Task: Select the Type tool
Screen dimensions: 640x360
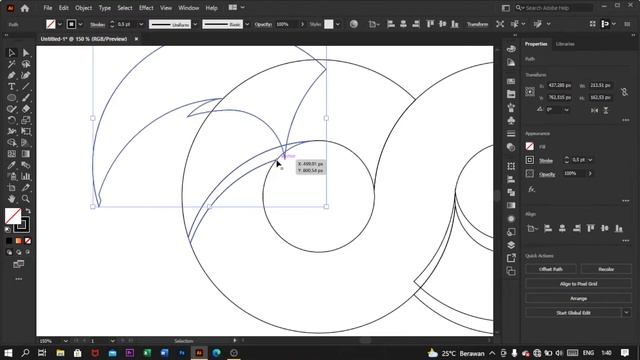Action: coord(11,87)
